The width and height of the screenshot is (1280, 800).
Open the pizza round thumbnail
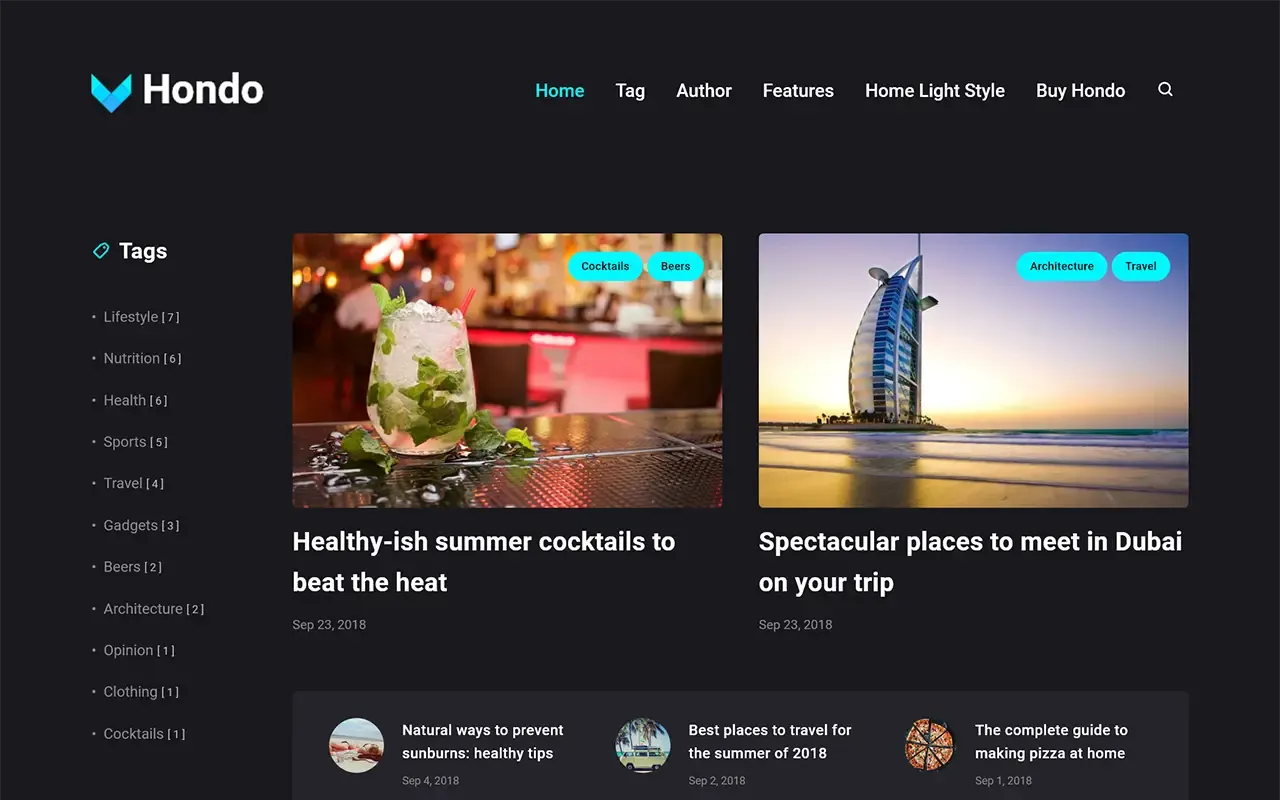pos(930,745)
